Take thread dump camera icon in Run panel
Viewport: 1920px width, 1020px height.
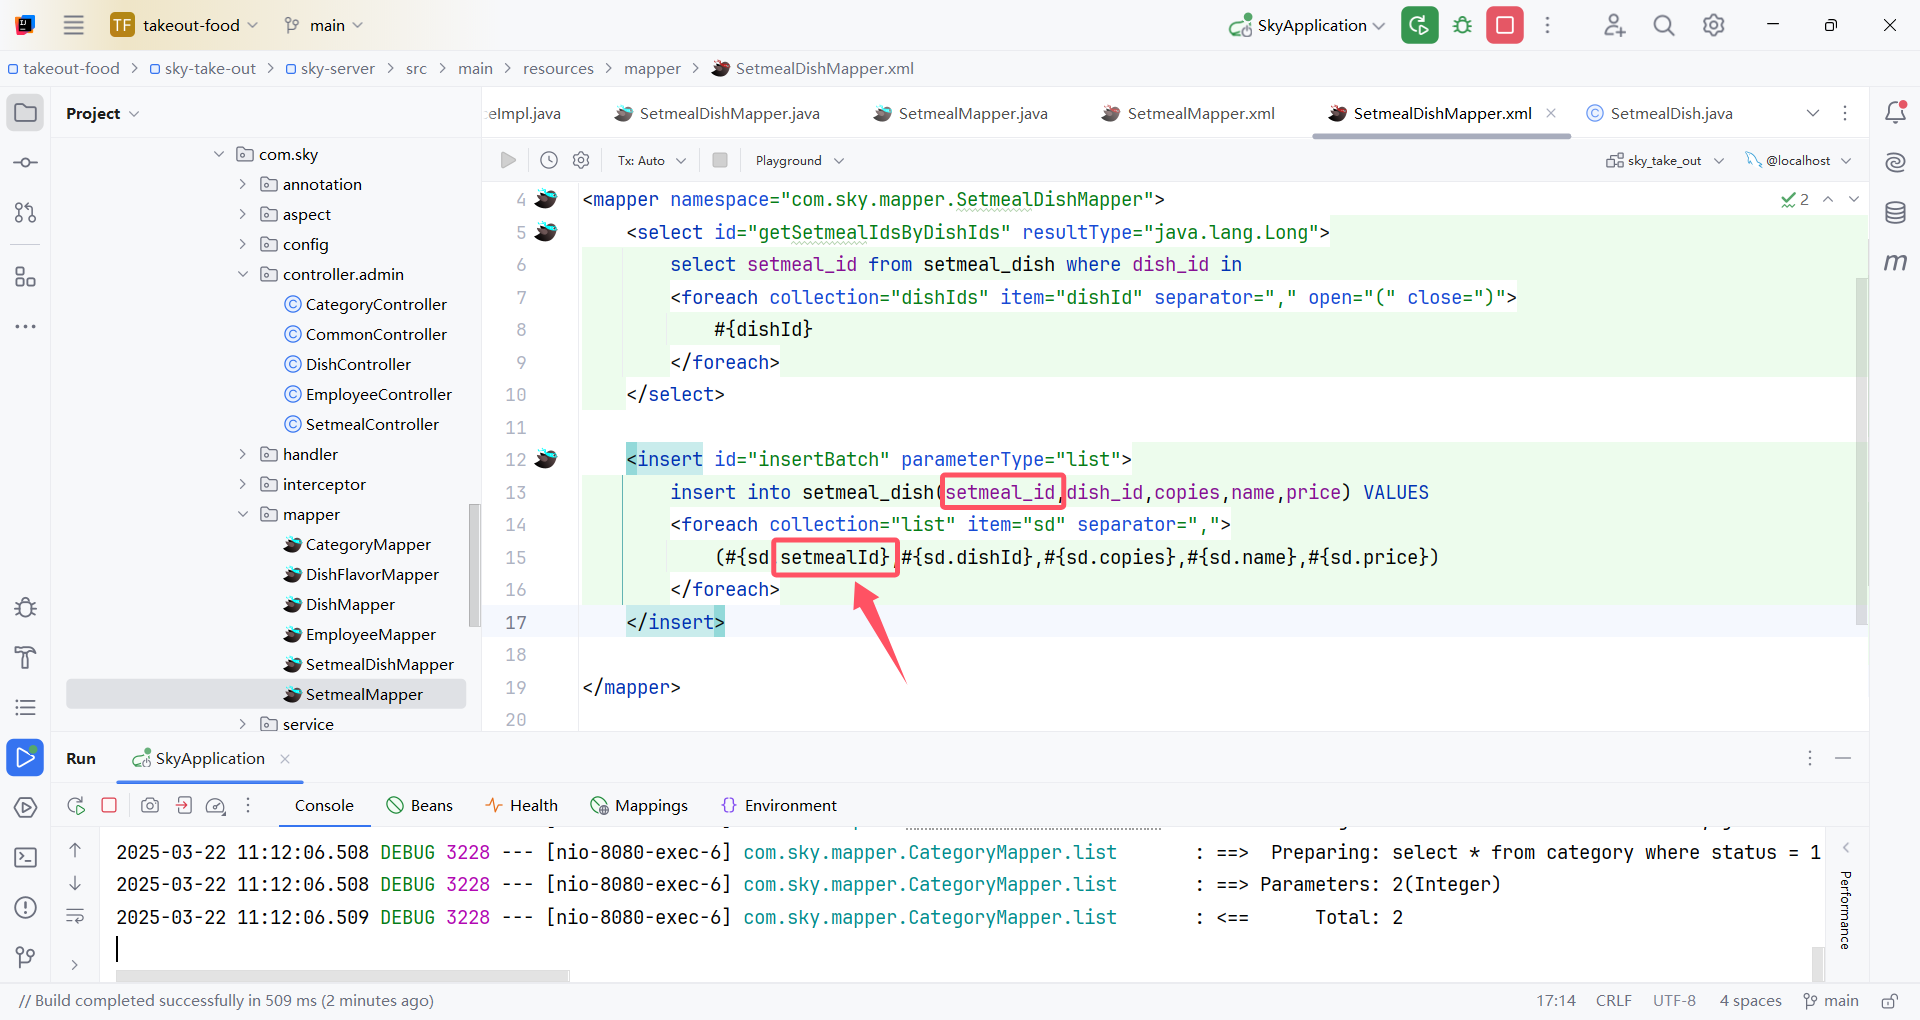[150, 805]
